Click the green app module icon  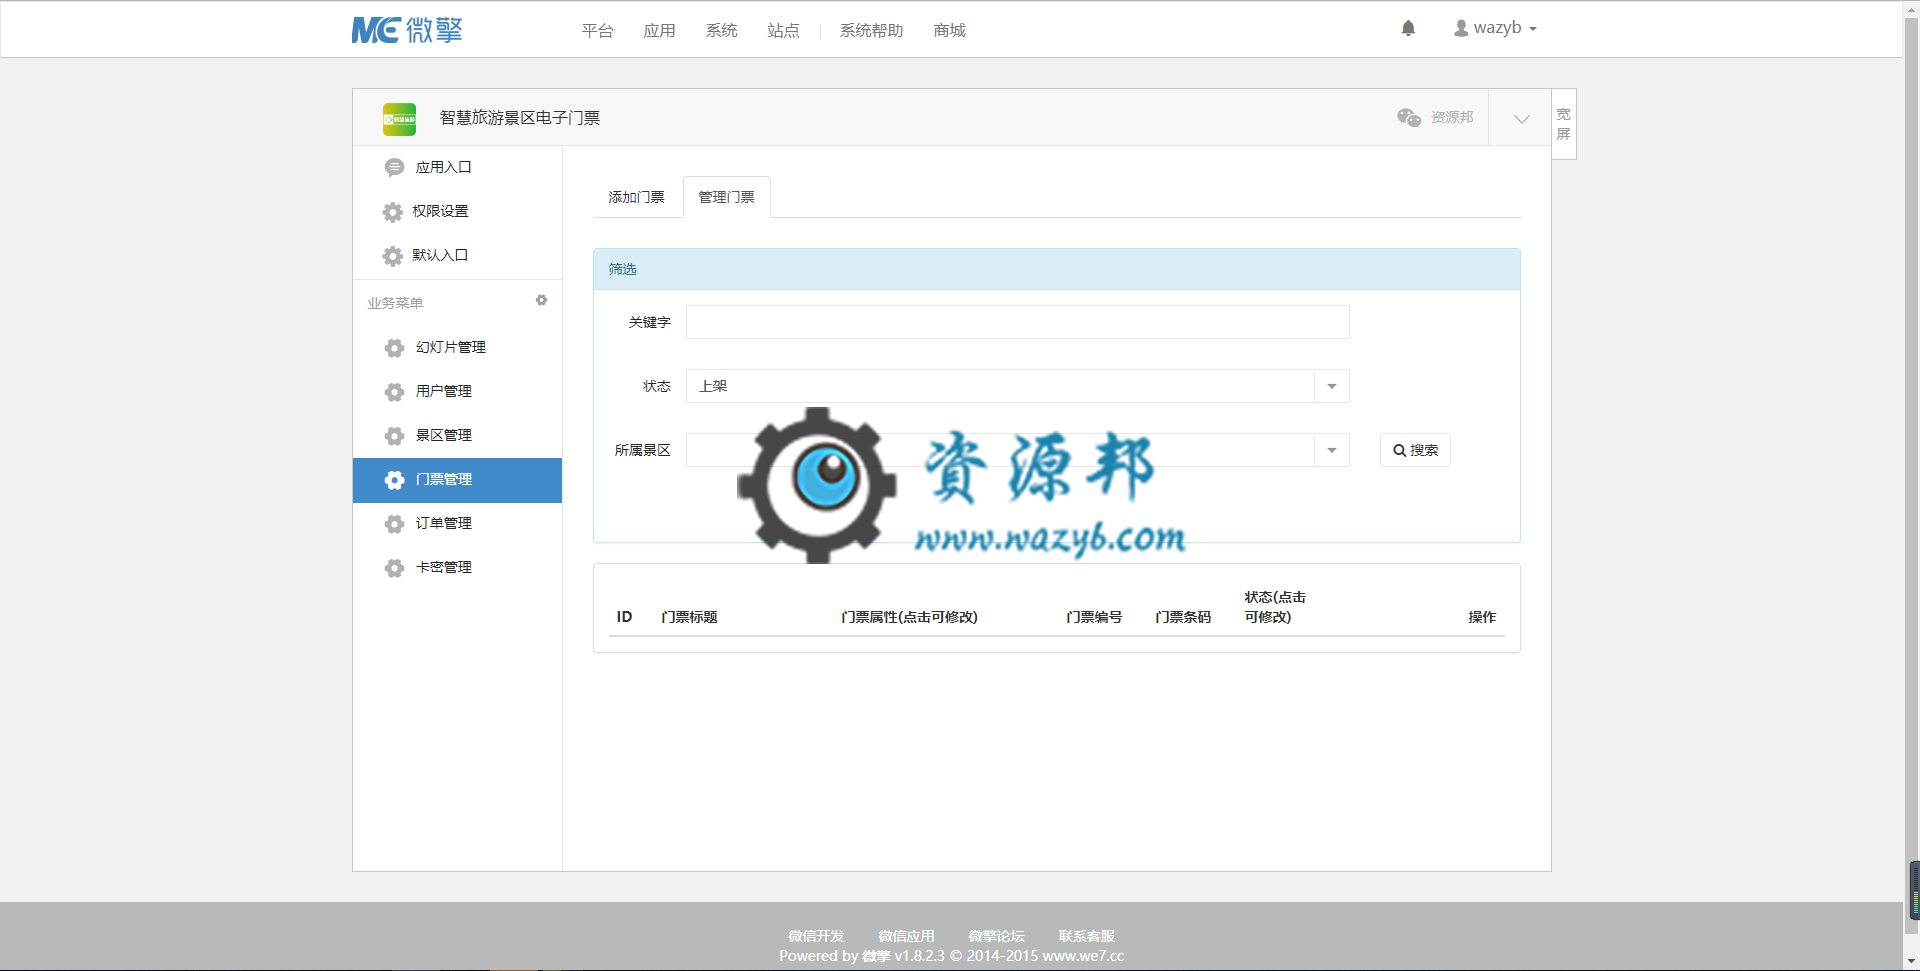[x=399, y=119]
